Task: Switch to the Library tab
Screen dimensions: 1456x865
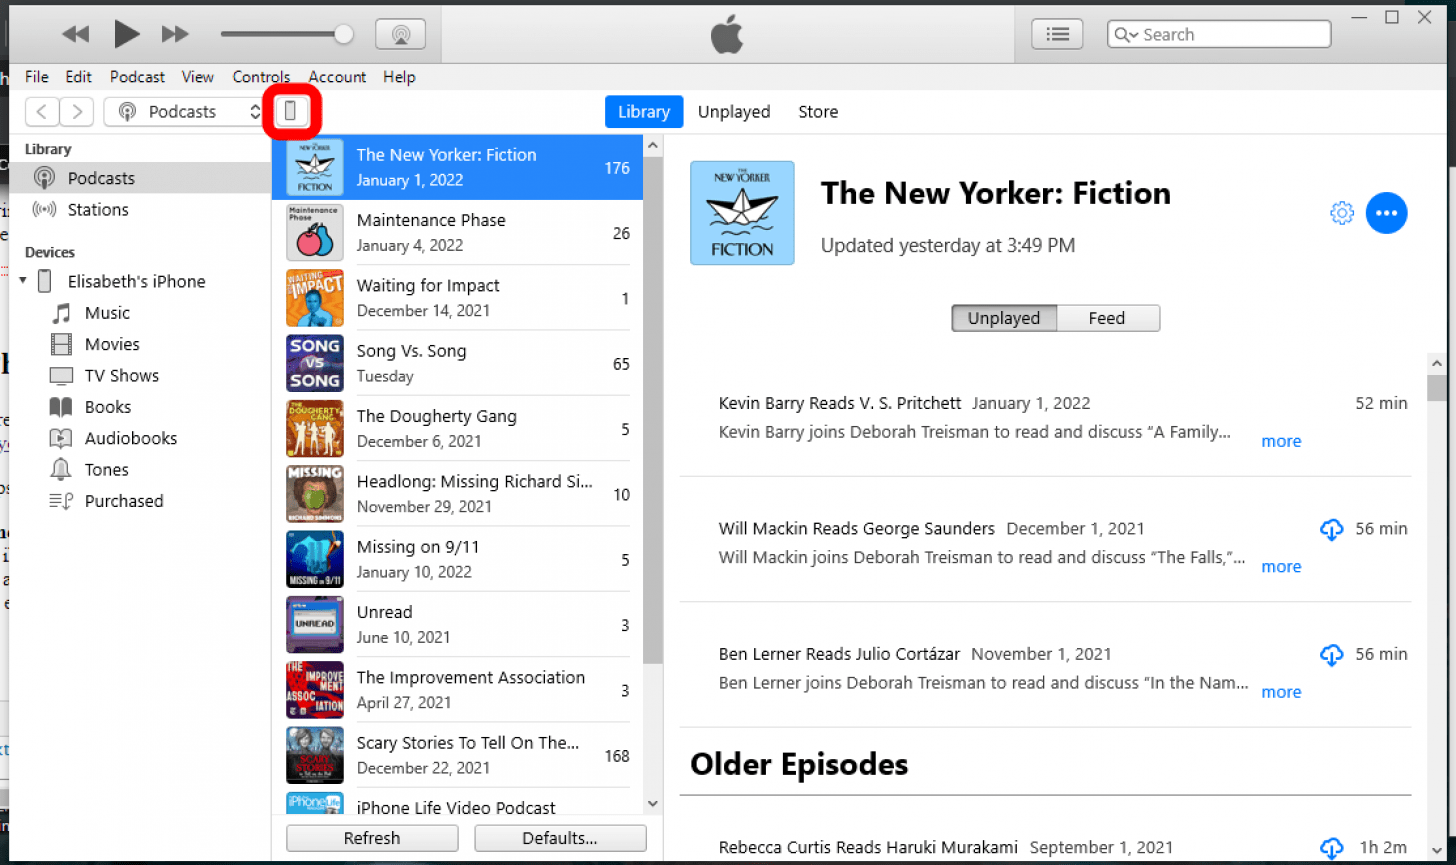Action: [644, 112]
